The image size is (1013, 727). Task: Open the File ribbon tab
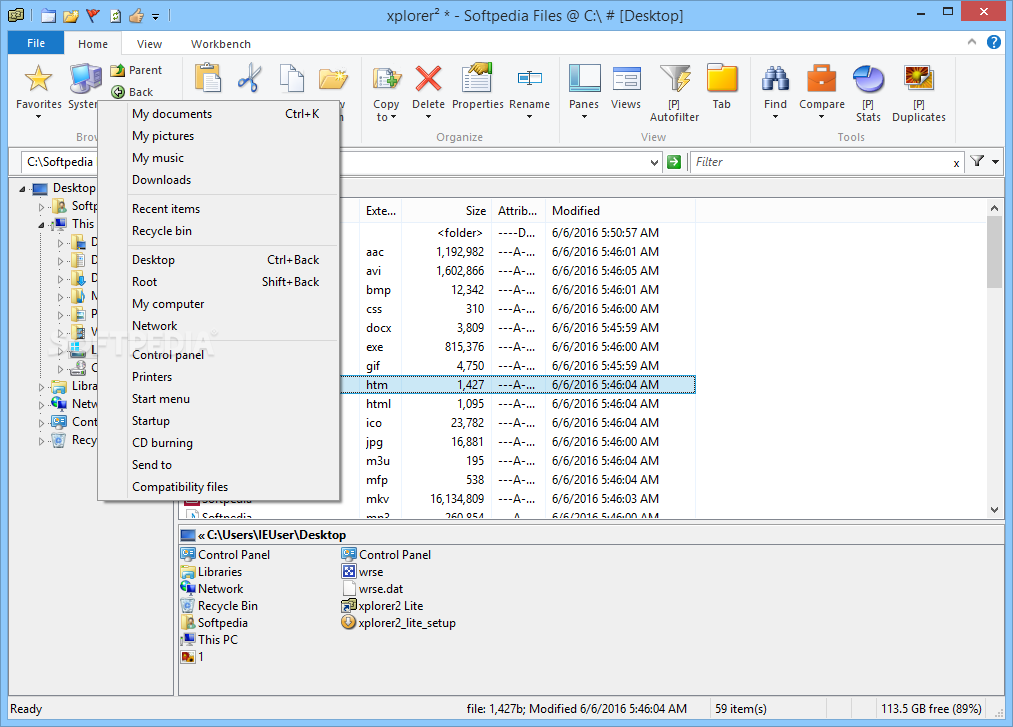tap(36, 43)
